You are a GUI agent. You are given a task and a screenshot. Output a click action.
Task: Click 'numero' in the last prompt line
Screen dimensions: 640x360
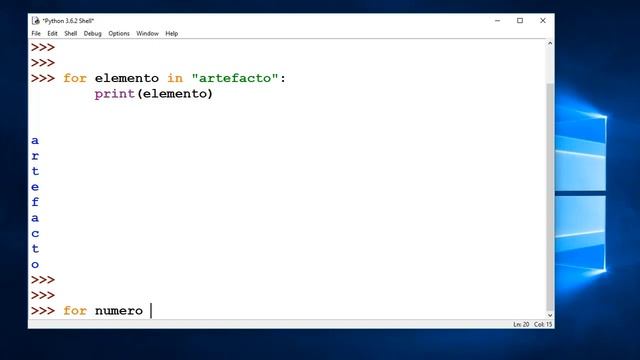click(119, 311)
